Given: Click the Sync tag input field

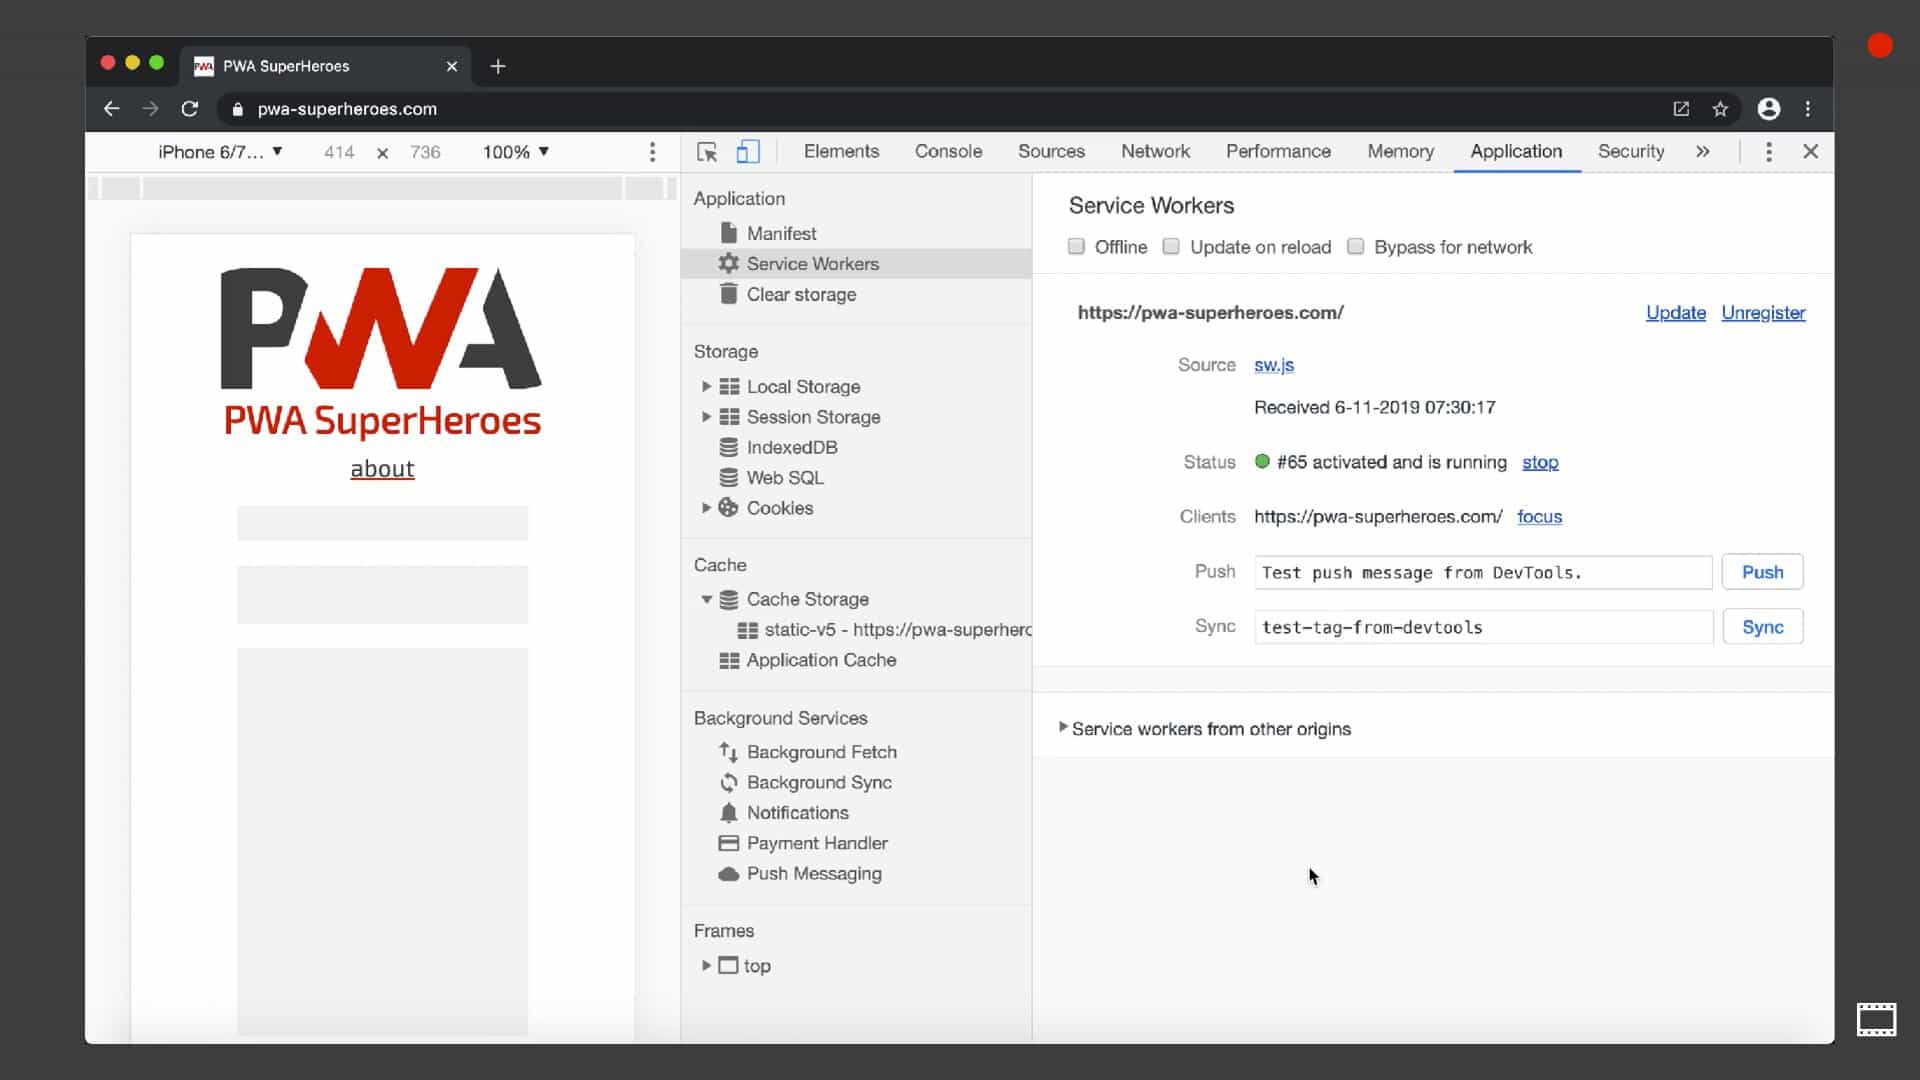Looking at the screenshot, I should 1483,628.
